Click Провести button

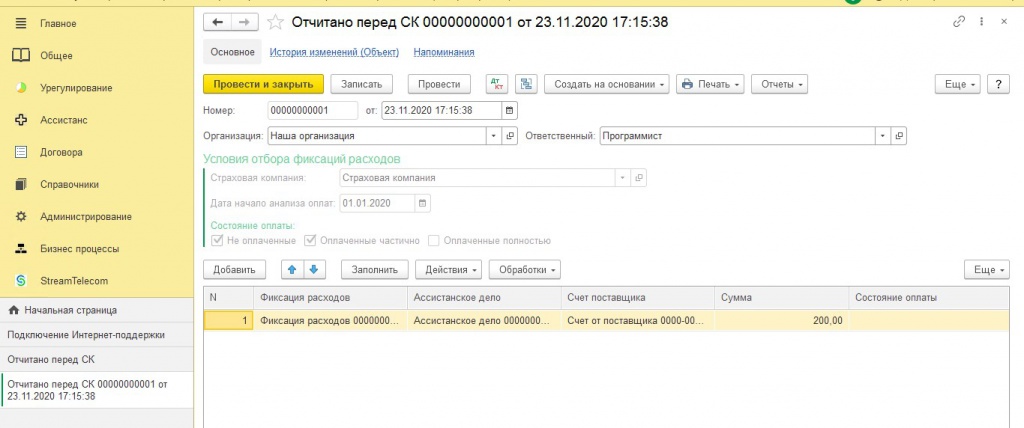pos(439,84)
